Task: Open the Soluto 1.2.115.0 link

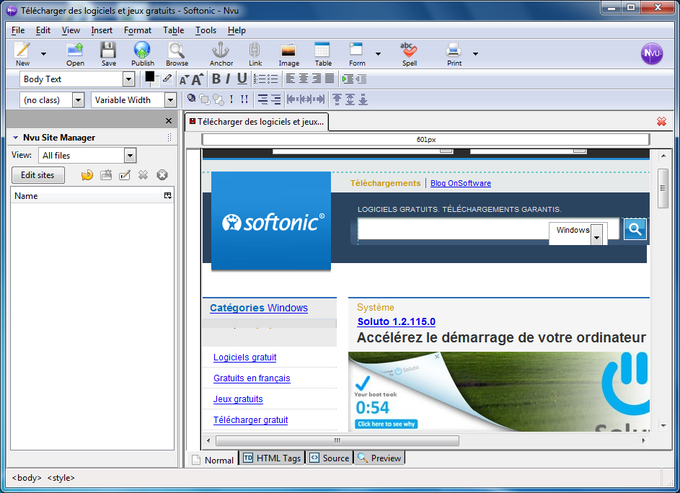Action: (396, 322)
